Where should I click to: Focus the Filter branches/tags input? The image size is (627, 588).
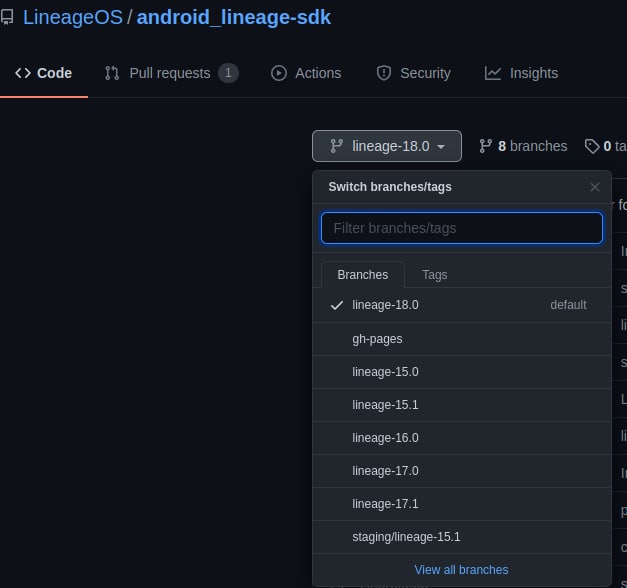pos(462,228)
